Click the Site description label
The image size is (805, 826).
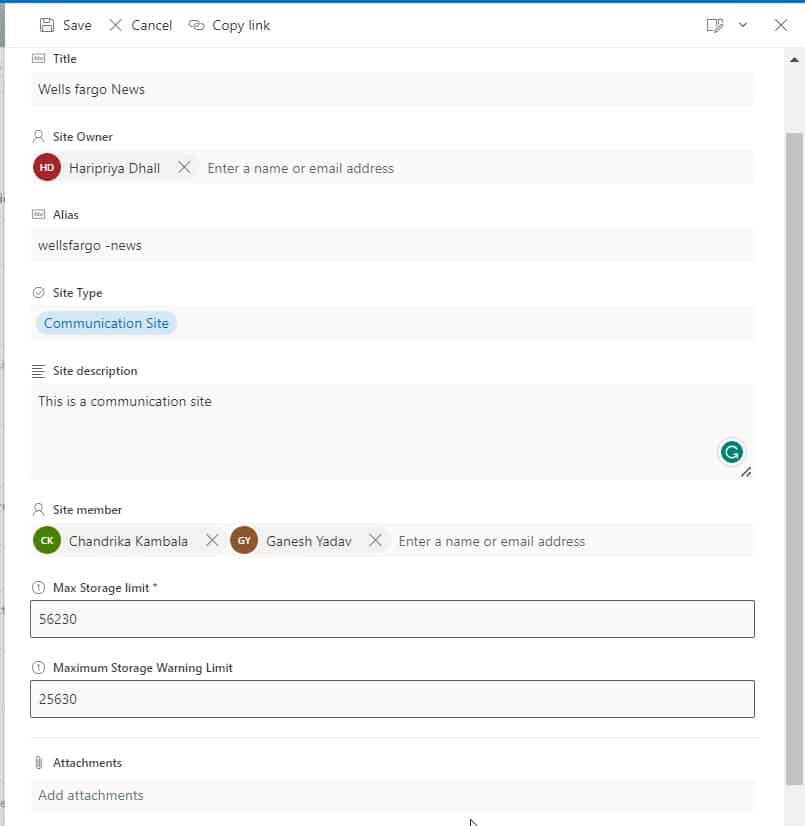(x=95, y=371)
